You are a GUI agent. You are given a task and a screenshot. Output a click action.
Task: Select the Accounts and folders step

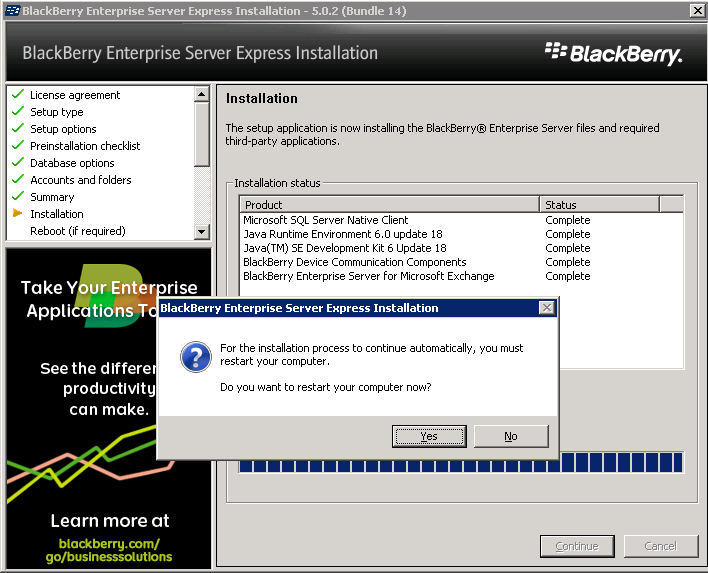80,180
